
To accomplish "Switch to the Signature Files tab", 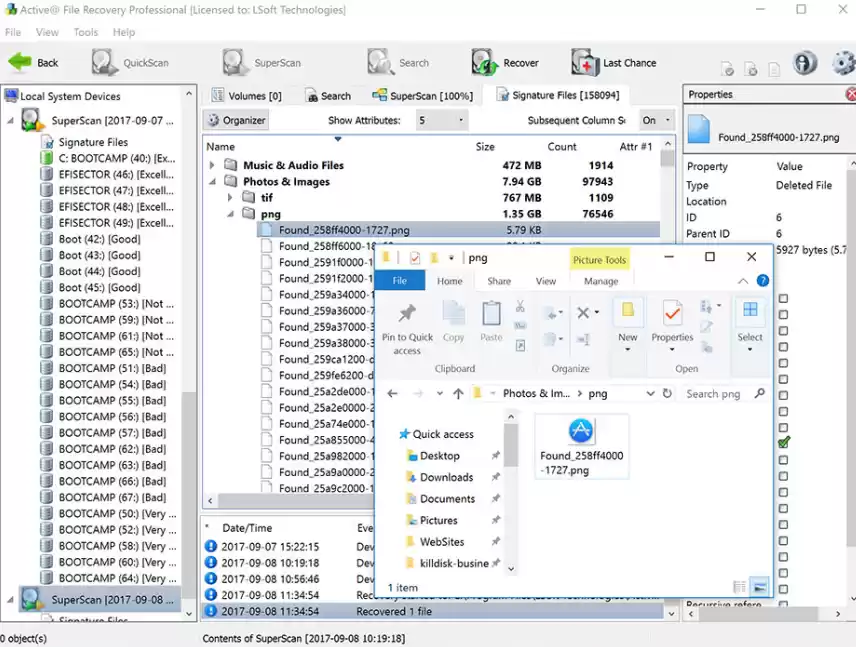I will coord(555,96).
